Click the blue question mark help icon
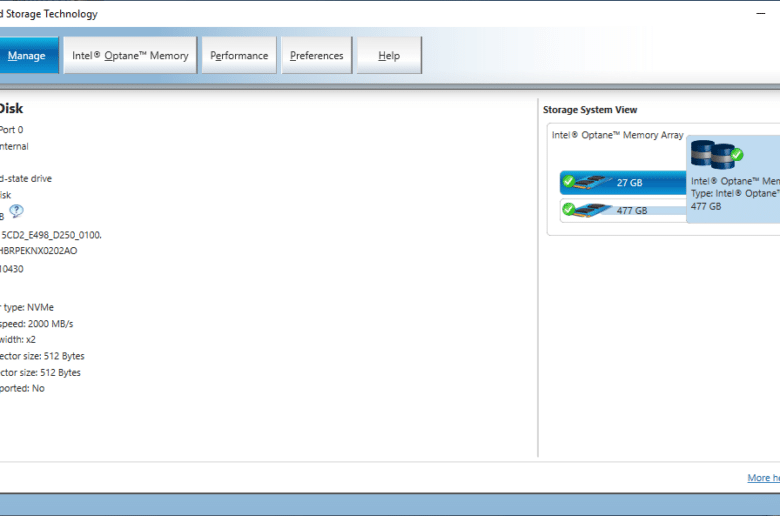 [x=16, y=211]
